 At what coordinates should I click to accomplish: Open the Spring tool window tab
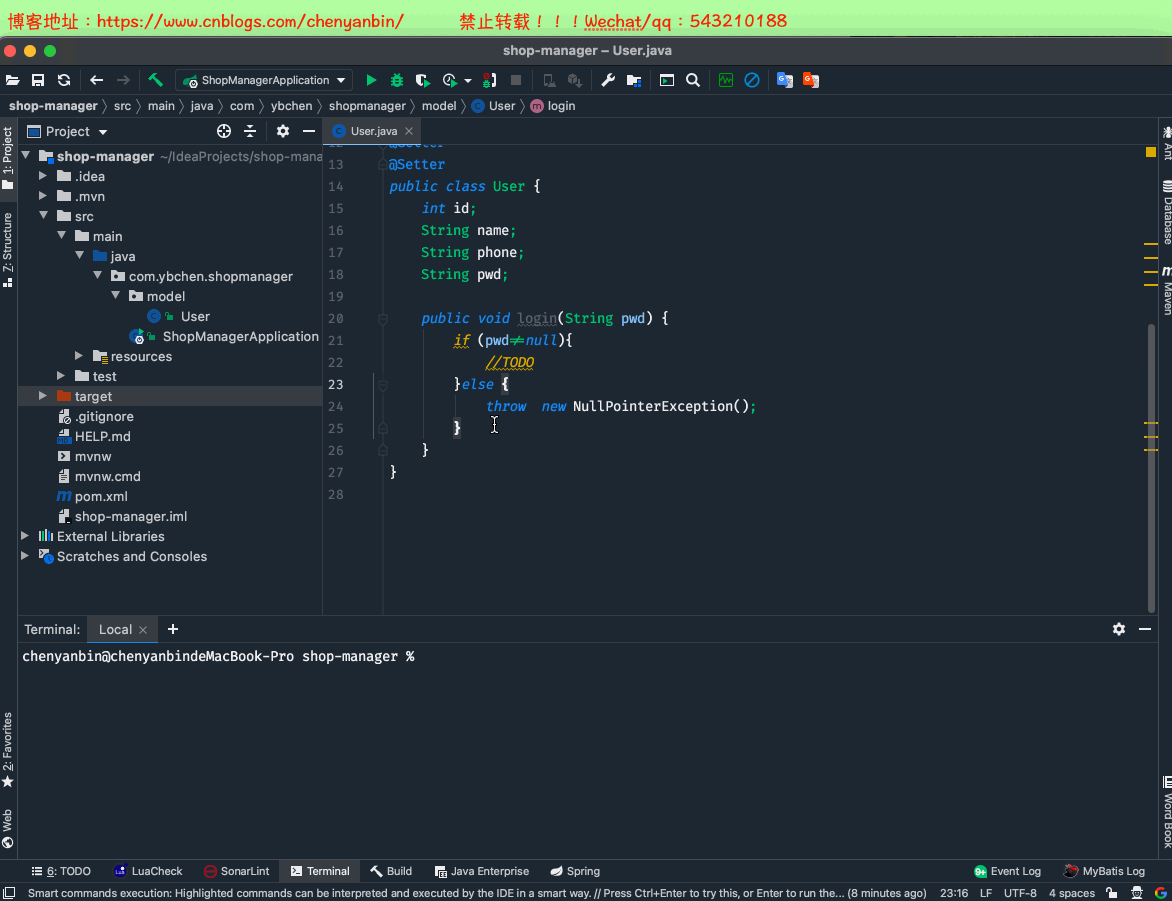(x=576, y=871)
